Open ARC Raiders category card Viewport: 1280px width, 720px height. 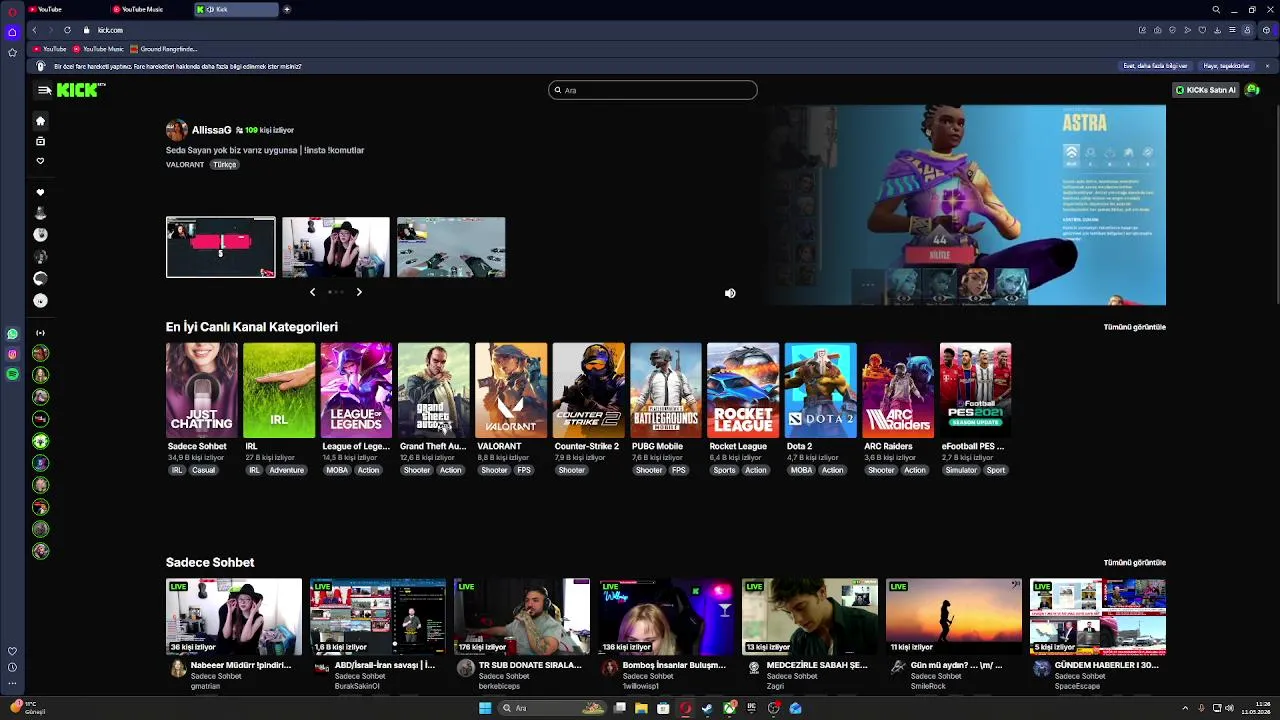point(898,390)
